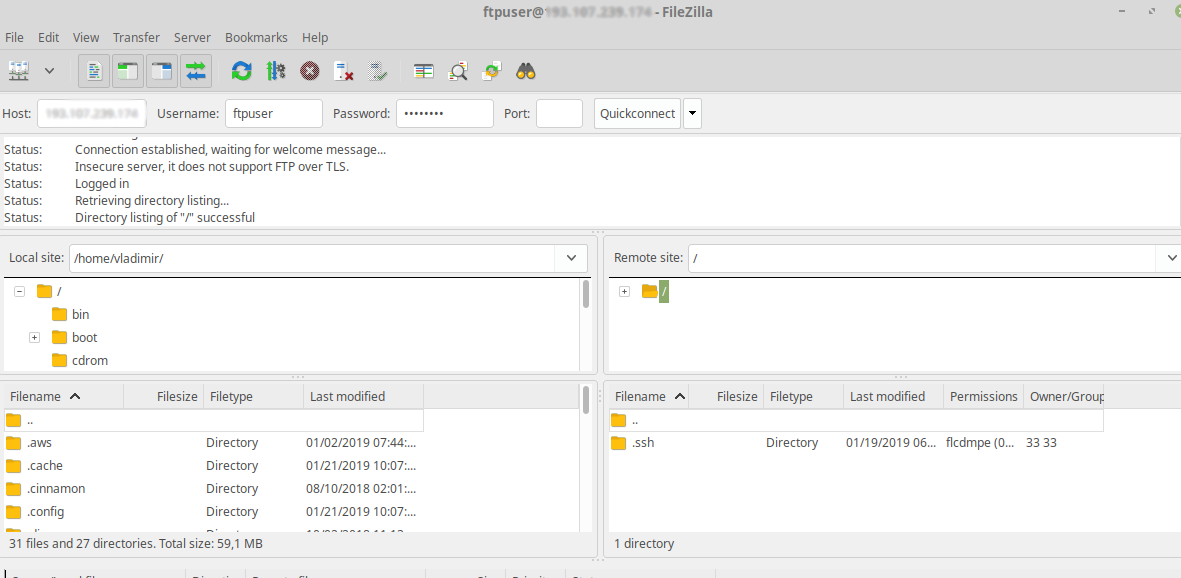The image size is (1181, 578).
Task: Sort remote files by Last modified
Action: [893, 396]
